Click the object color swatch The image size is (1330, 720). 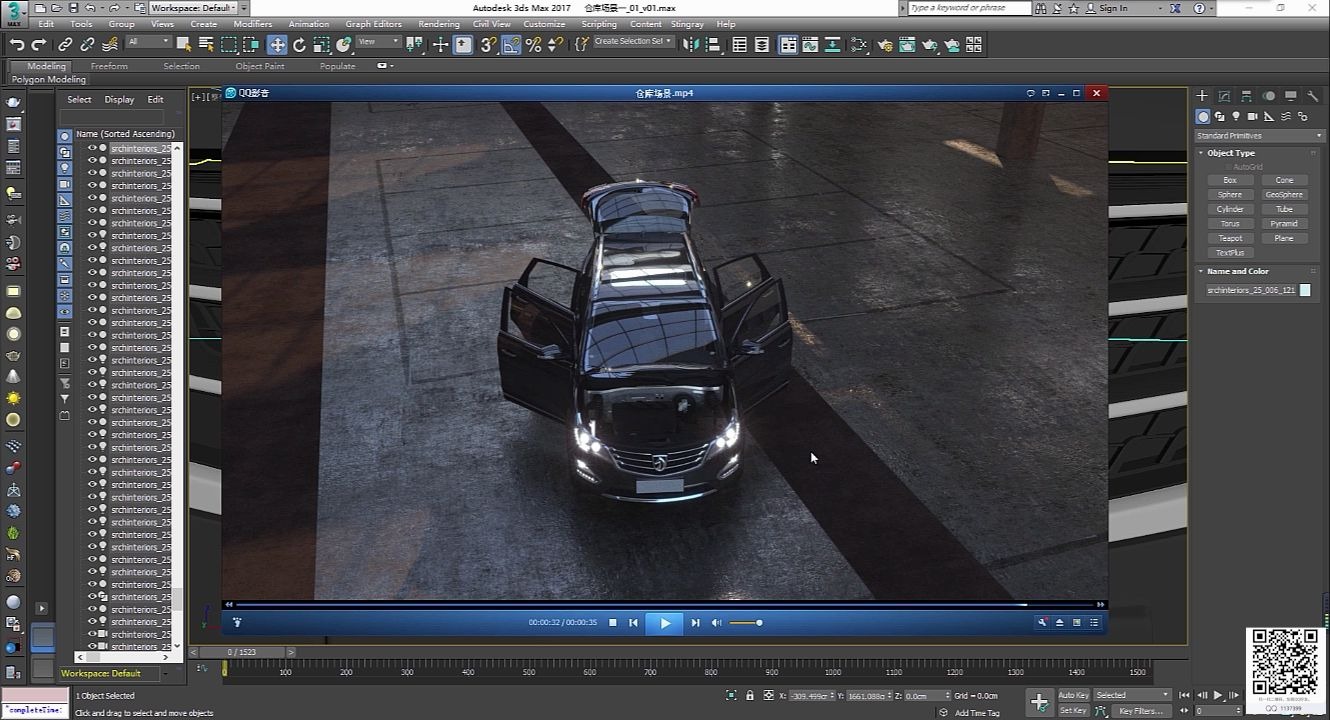(1305, 290)
